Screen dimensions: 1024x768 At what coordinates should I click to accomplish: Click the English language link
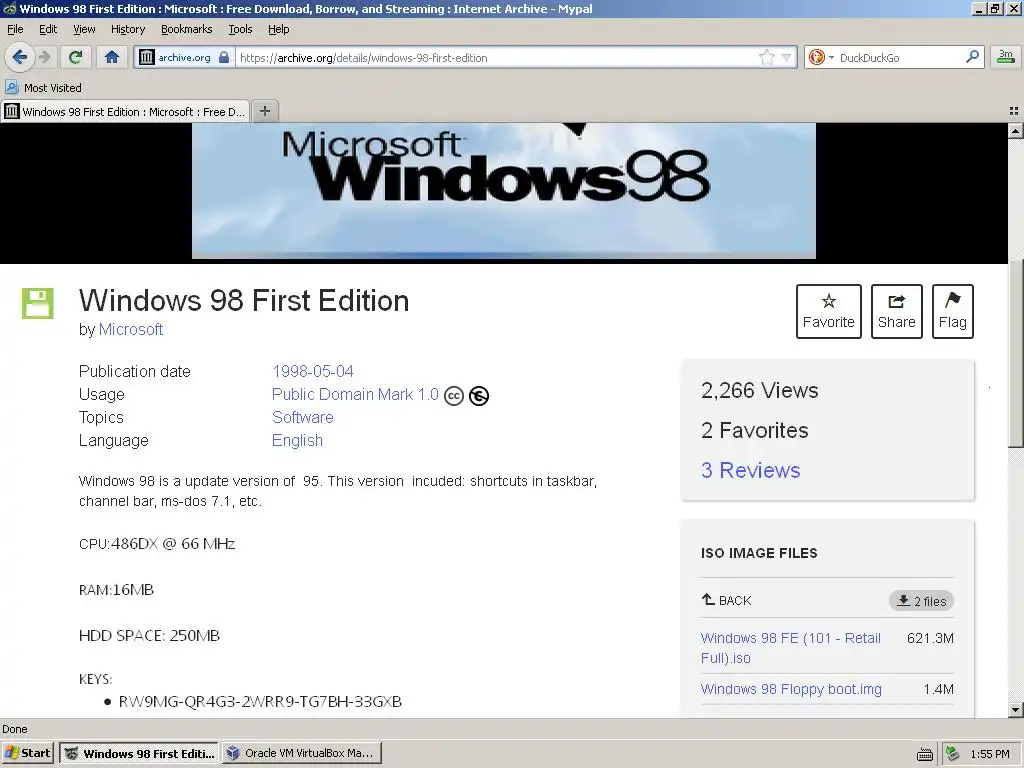[x=297, y=440]
